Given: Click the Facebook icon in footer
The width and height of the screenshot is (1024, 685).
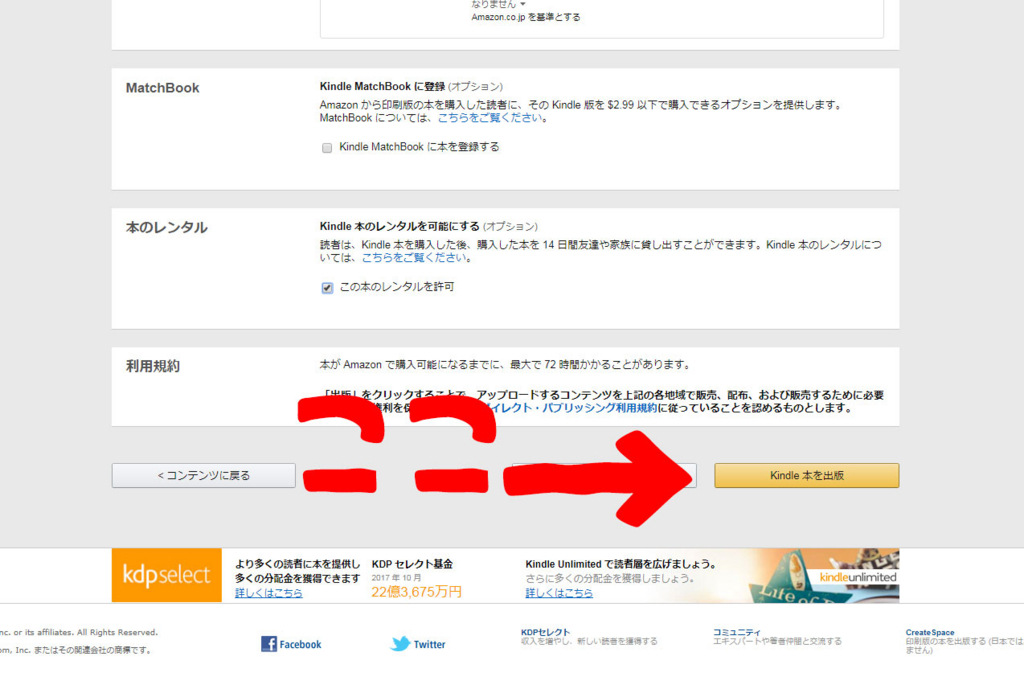Looking at the screenshot, I should point(268,644).
